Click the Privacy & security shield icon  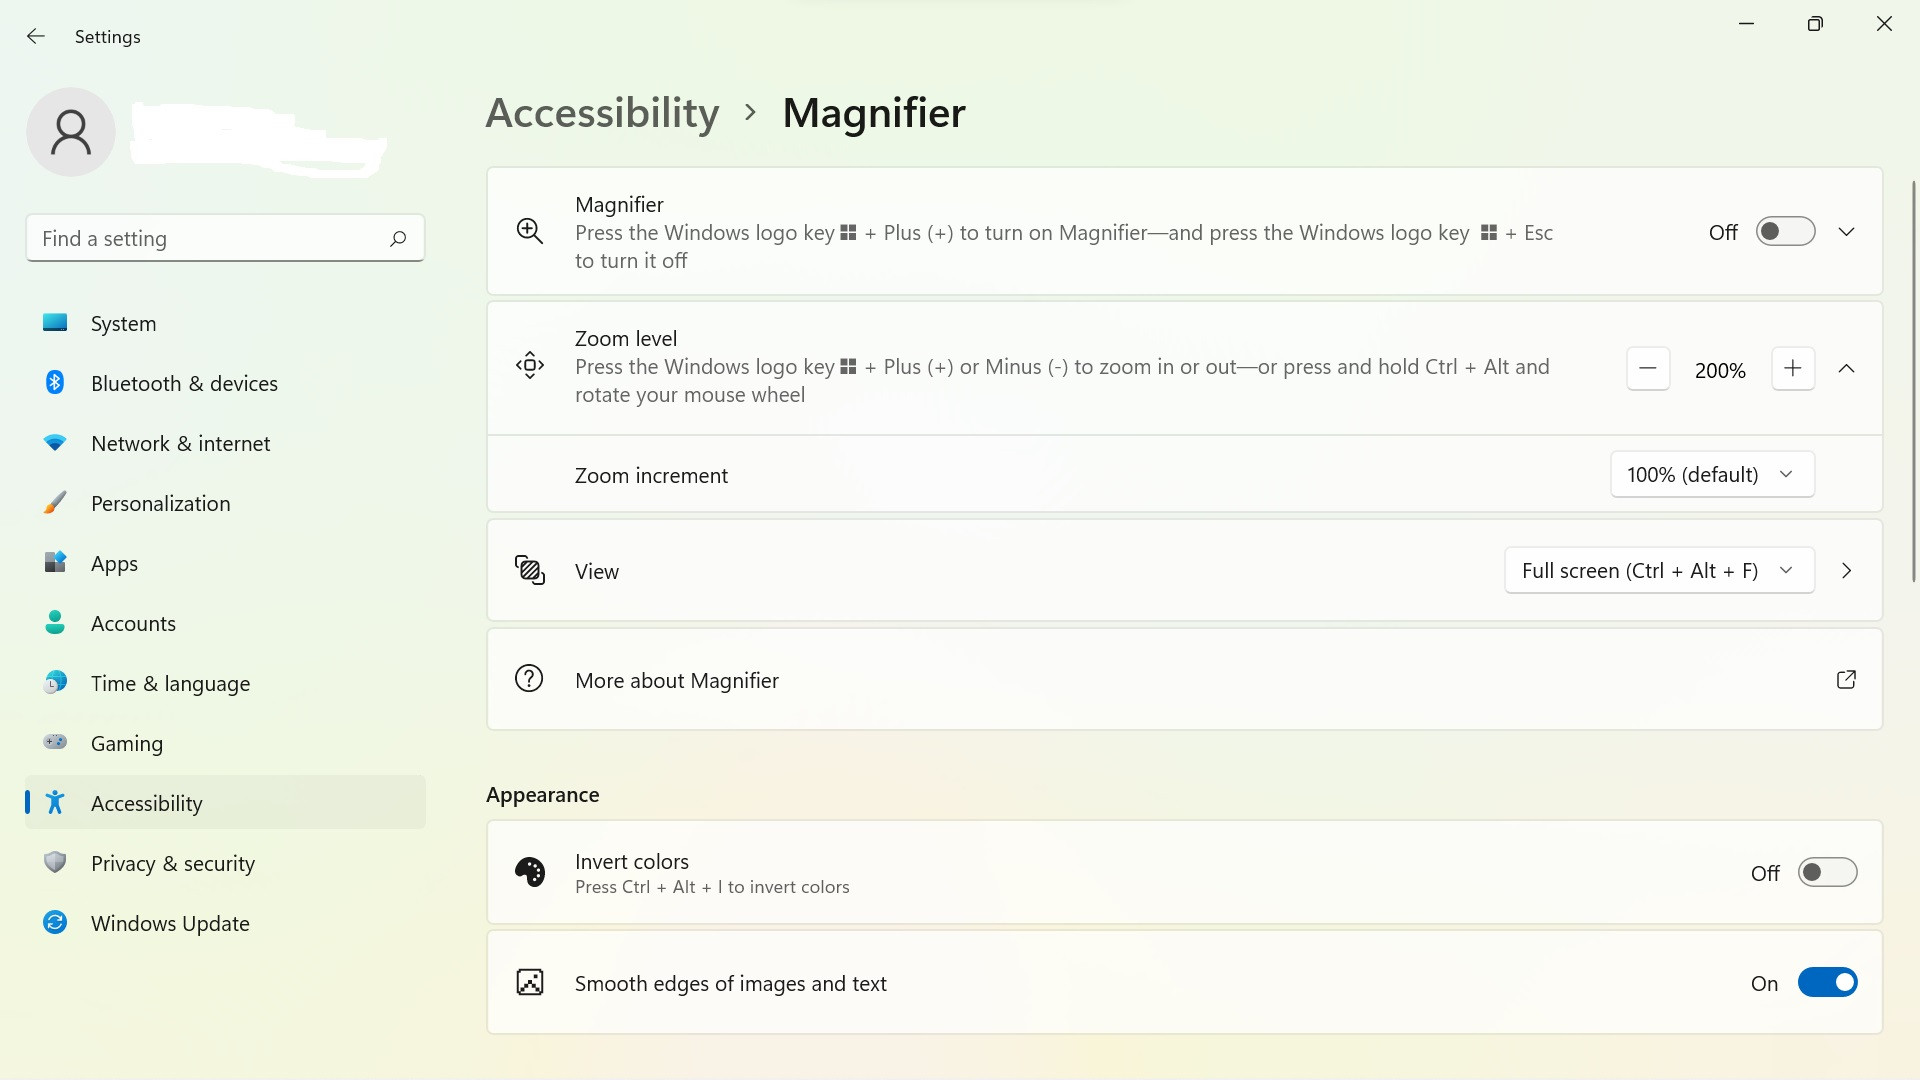point(55,862)
